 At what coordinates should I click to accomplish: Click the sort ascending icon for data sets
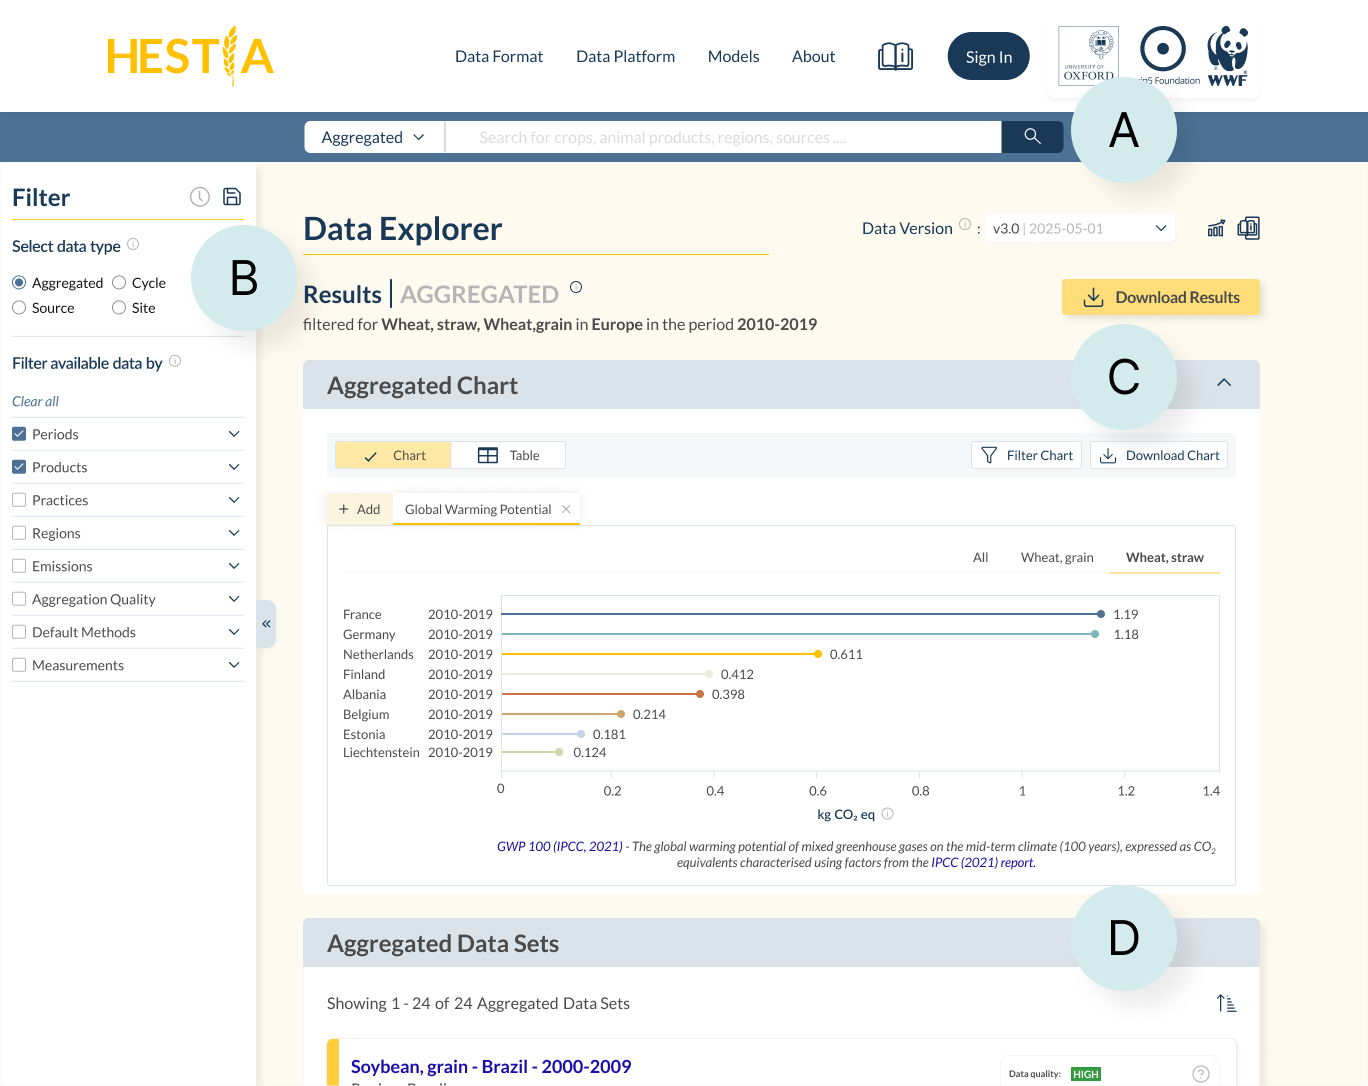coord(1226,1003)
